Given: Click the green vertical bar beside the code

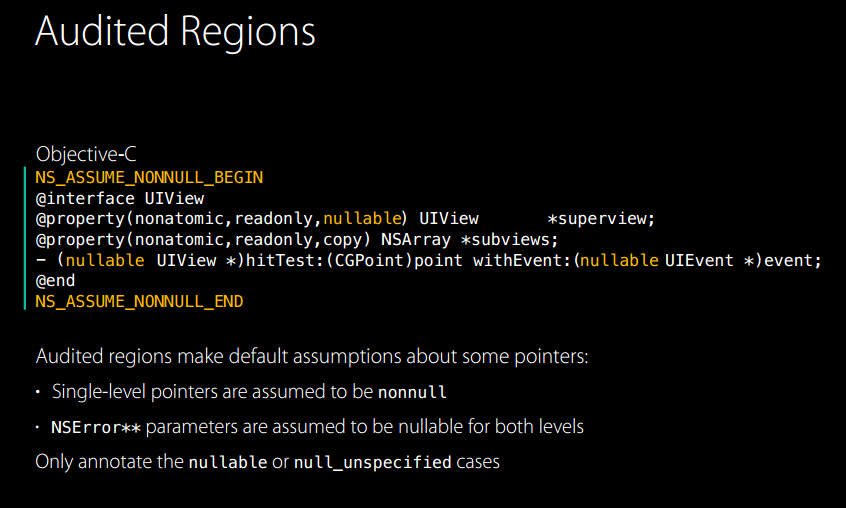Looking at the screenshot, I should (27, 240).
